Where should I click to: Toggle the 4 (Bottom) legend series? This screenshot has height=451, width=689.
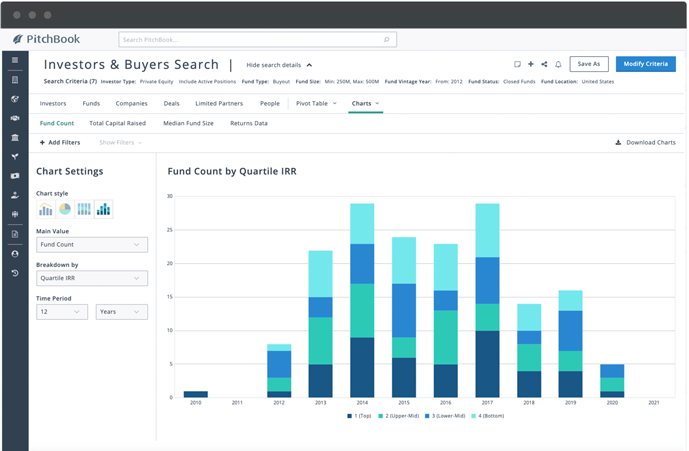point(488,416)
